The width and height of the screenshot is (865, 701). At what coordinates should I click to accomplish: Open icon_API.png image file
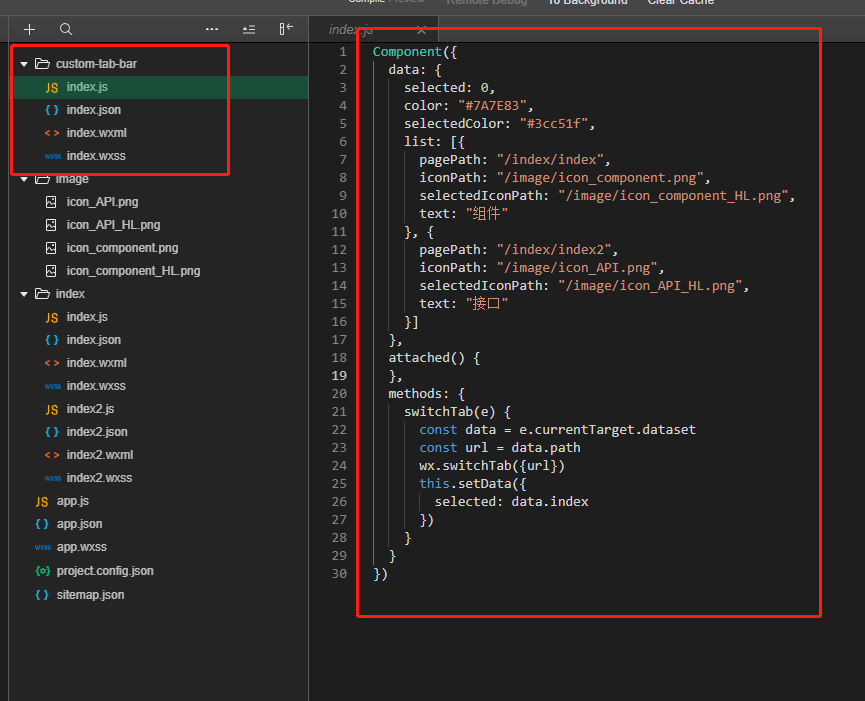(x=103, y=202)
